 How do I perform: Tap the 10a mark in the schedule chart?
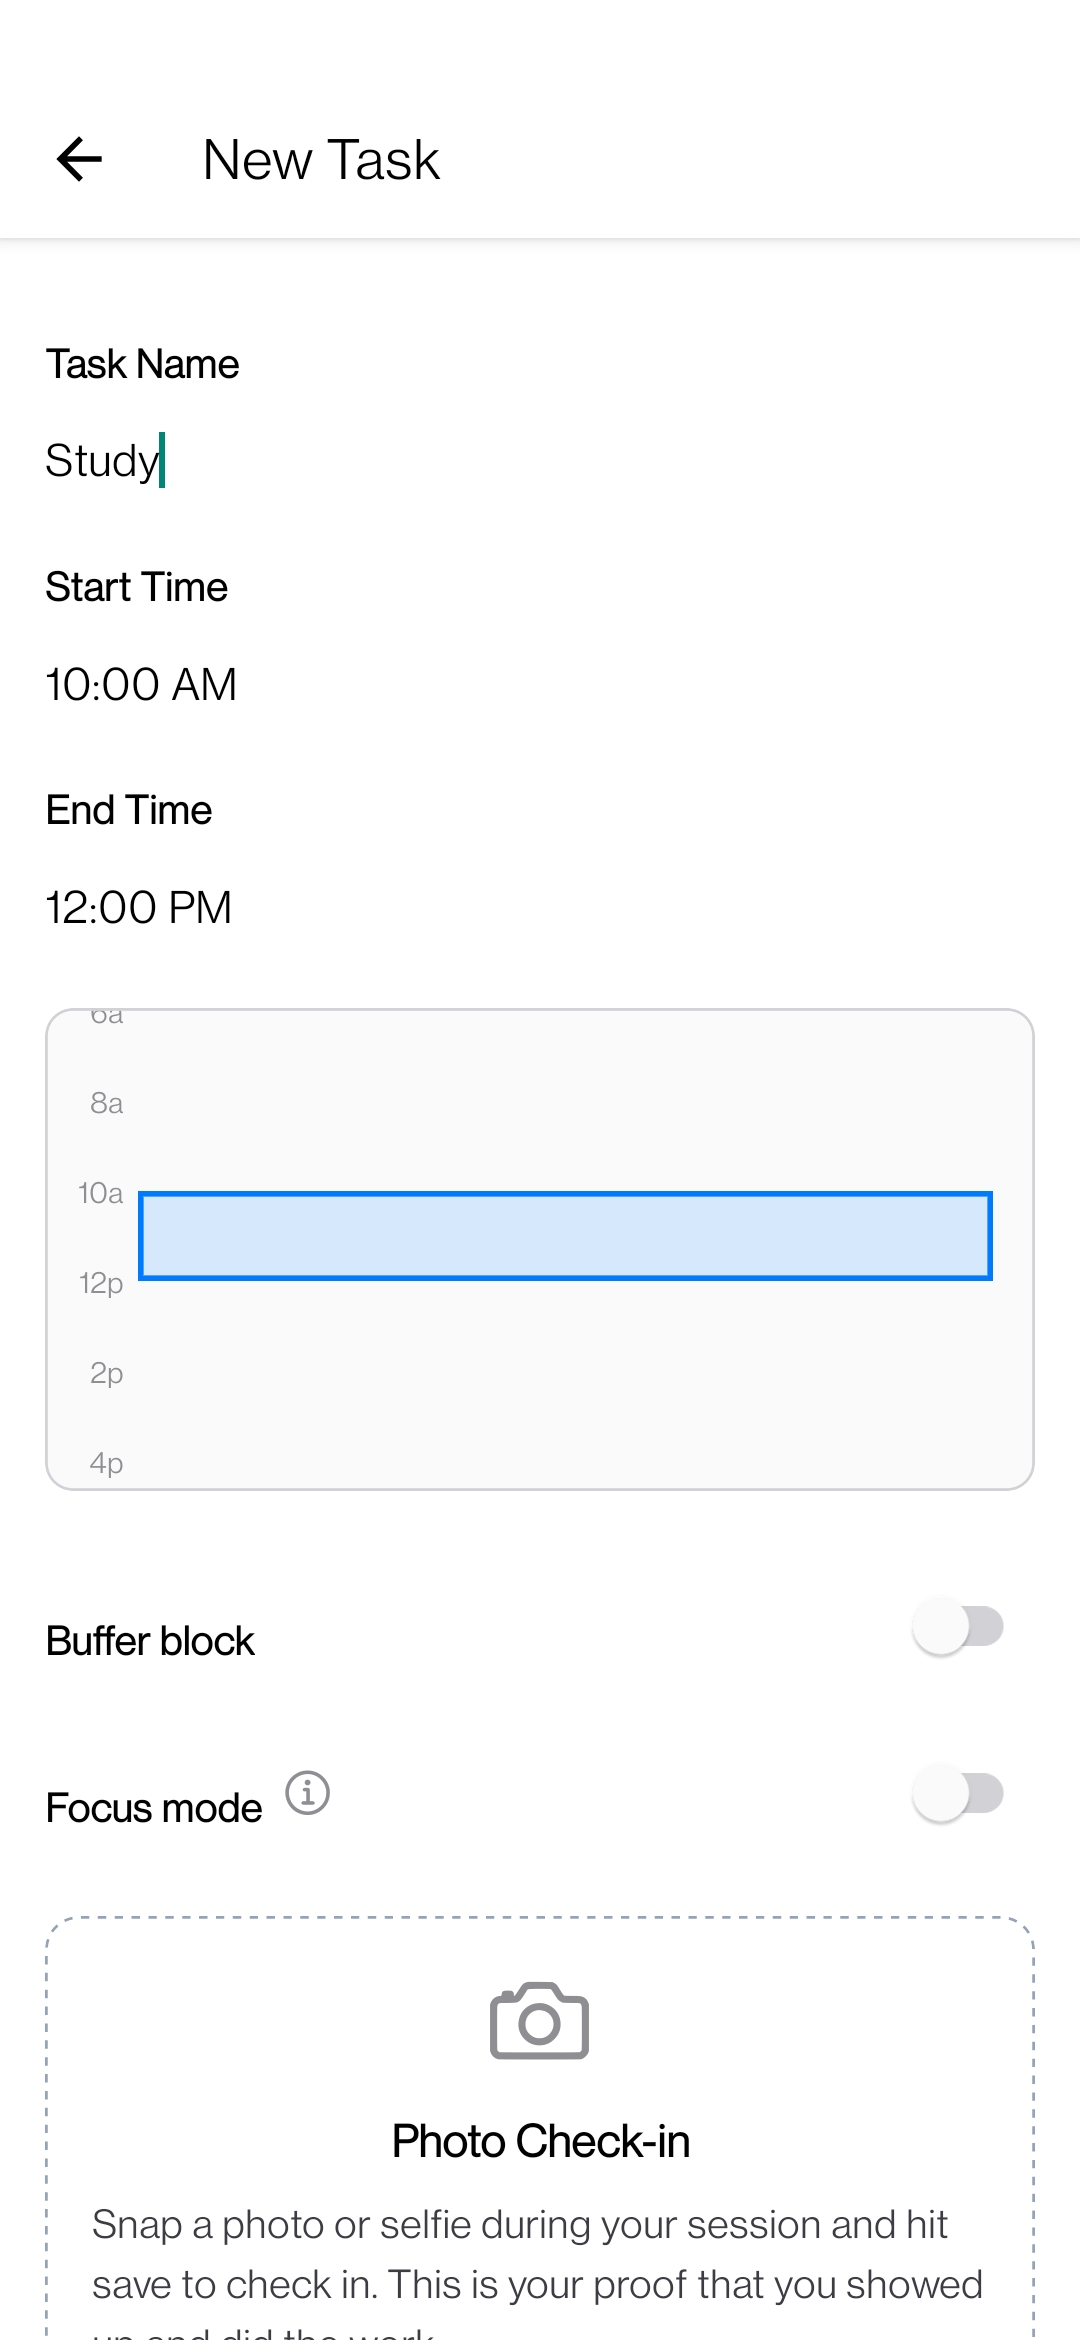[100, 1194]
